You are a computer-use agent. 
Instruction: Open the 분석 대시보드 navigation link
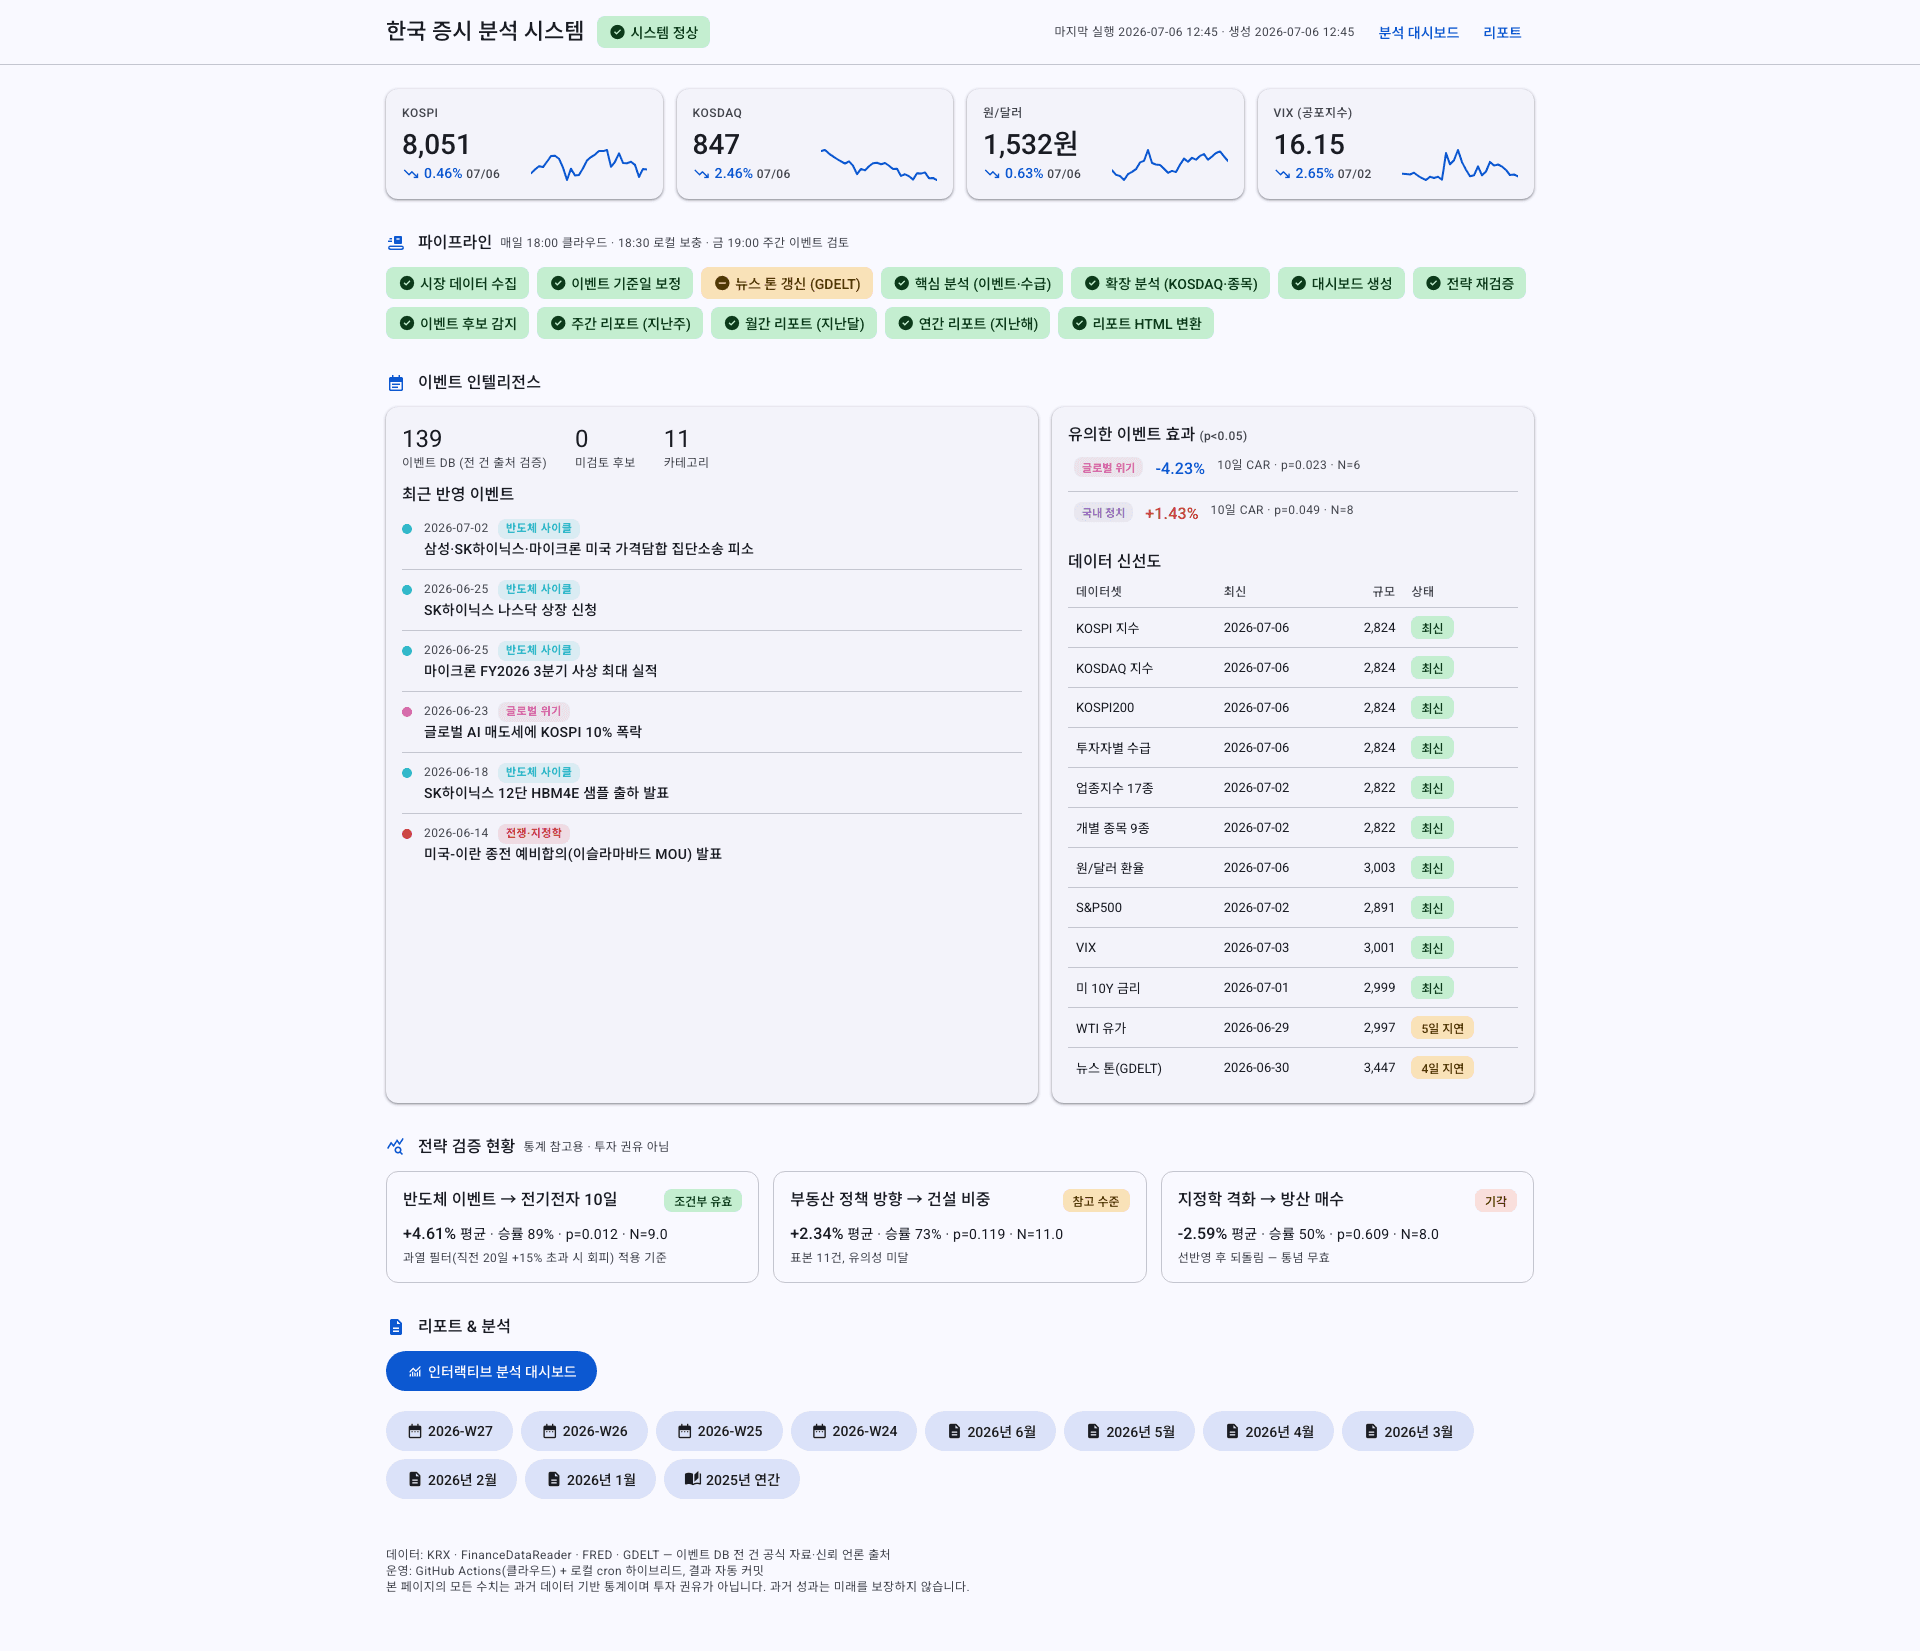[x=1418, y=33]
